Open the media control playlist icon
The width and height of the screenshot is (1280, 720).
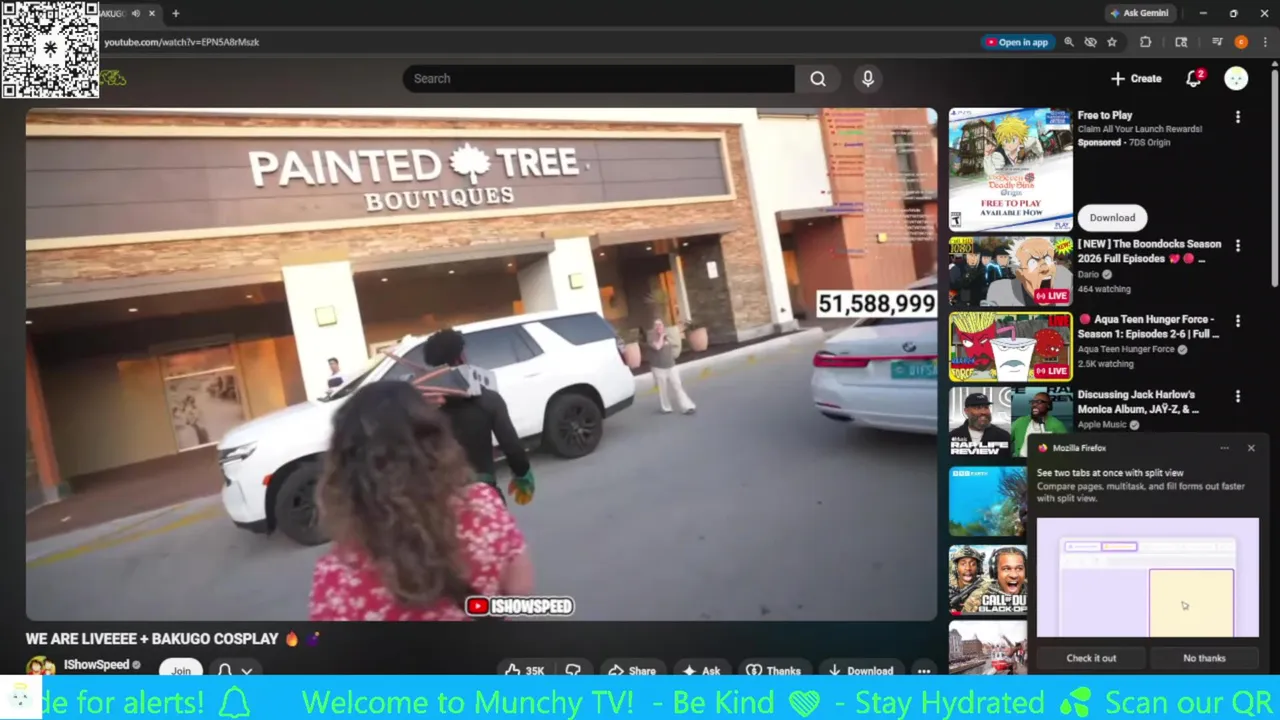point(1217,42)
